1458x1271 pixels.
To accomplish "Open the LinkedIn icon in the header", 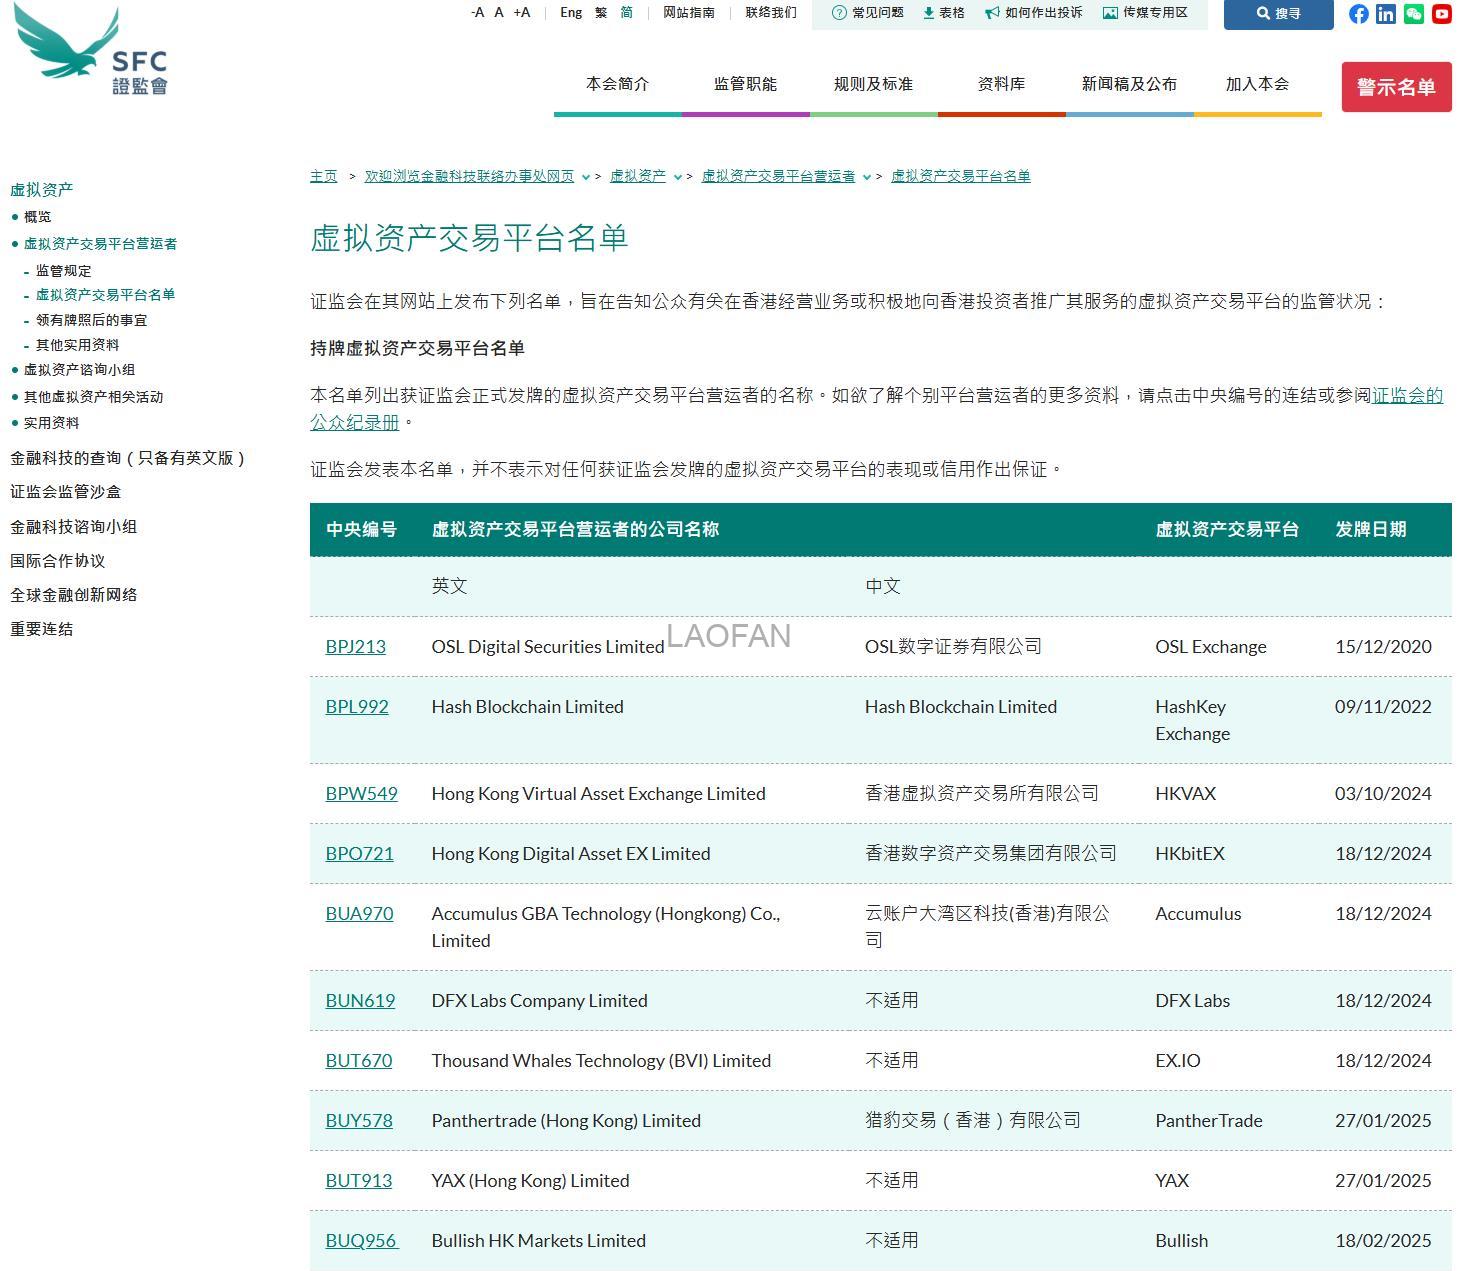I will pos(1386,14).
